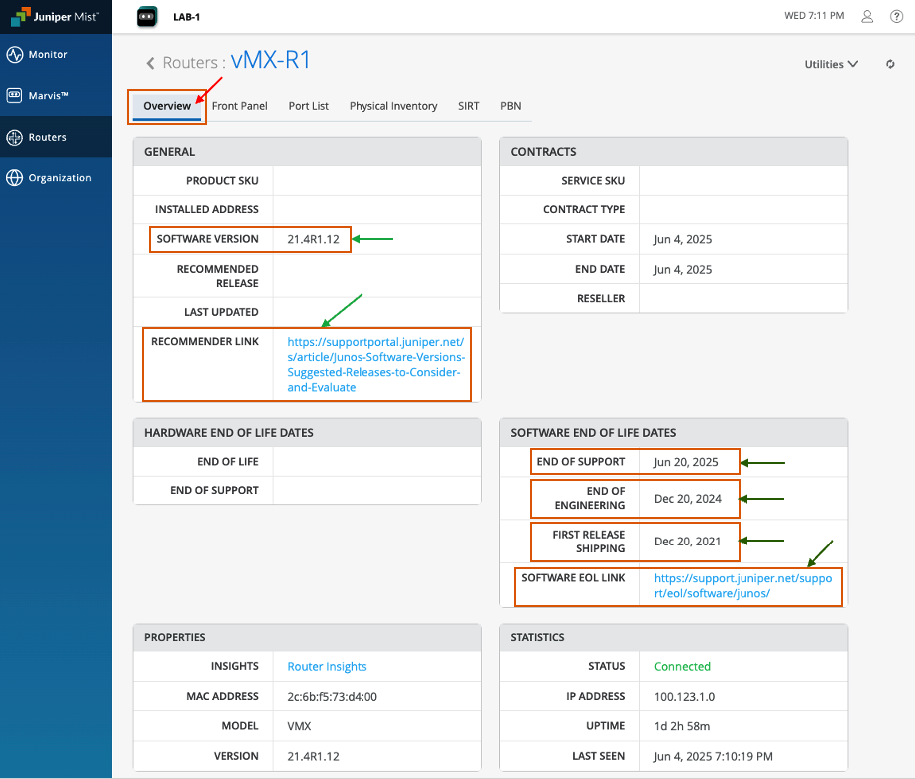Refresh the router page
The height and width of the screenshot is (779, 915).
tap(890, 65)
